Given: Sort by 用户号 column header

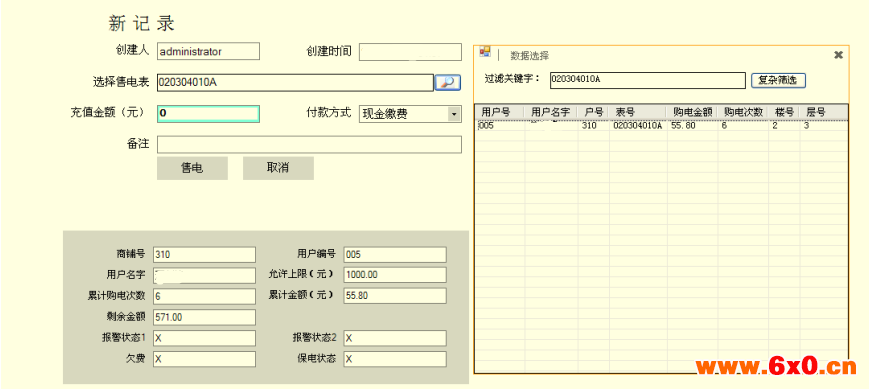Looking at the screenshot, I should (499, 112).
